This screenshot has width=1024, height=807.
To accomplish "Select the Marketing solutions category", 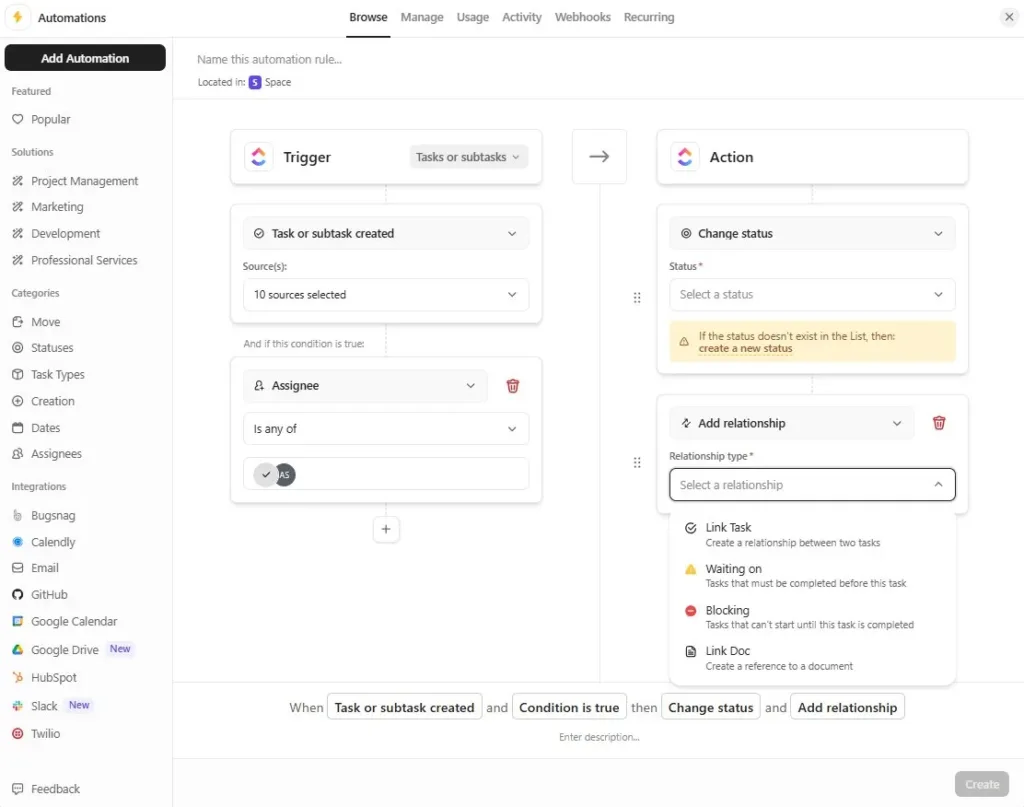I will (x=48, y=207).
